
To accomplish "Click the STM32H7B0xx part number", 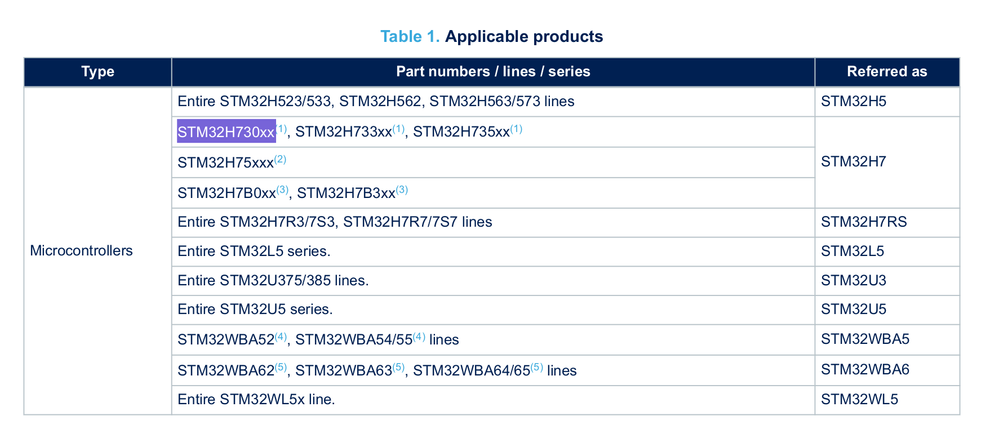I will (227, 193).
